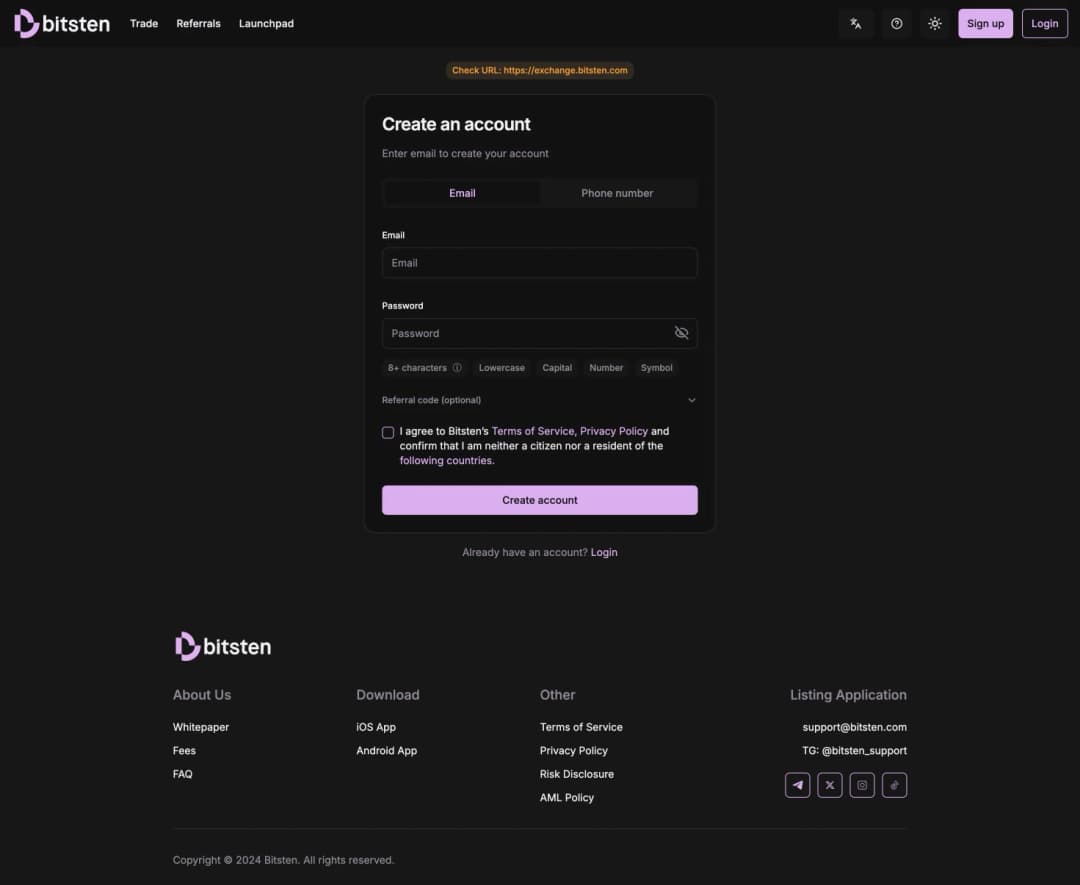Click the TG: @bitsten_support contact
1080x885 pixels.
point(854,751)
